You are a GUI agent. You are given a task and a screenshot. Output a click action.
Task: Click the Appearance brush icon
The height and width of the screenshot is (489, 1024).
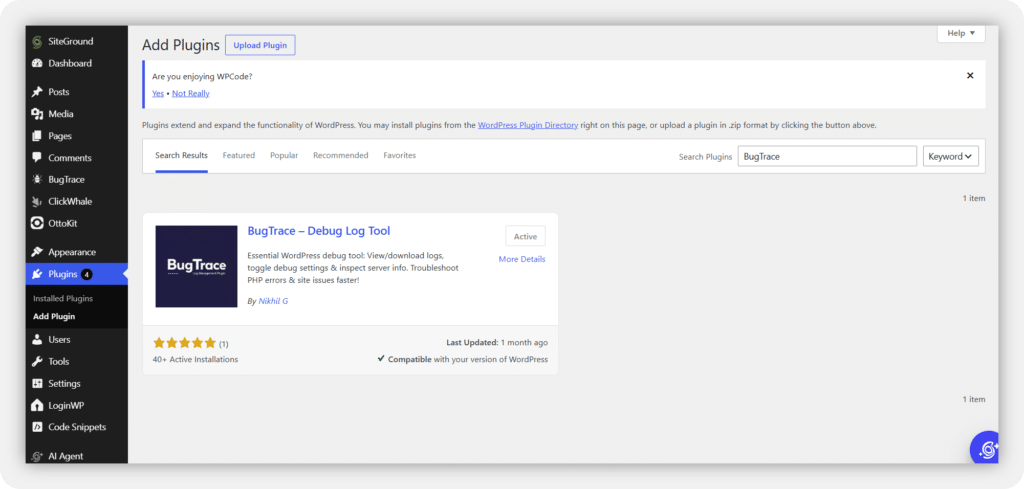click(37, 252)
